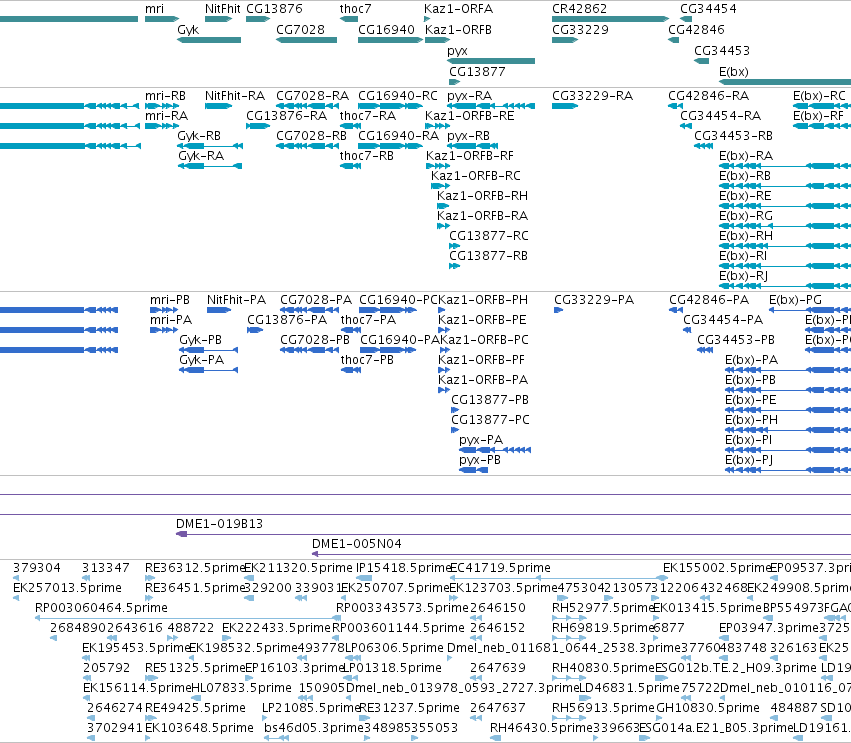Select the Kaz1-ORFA gene
The image size is (851, 743).
coord(458,9)
